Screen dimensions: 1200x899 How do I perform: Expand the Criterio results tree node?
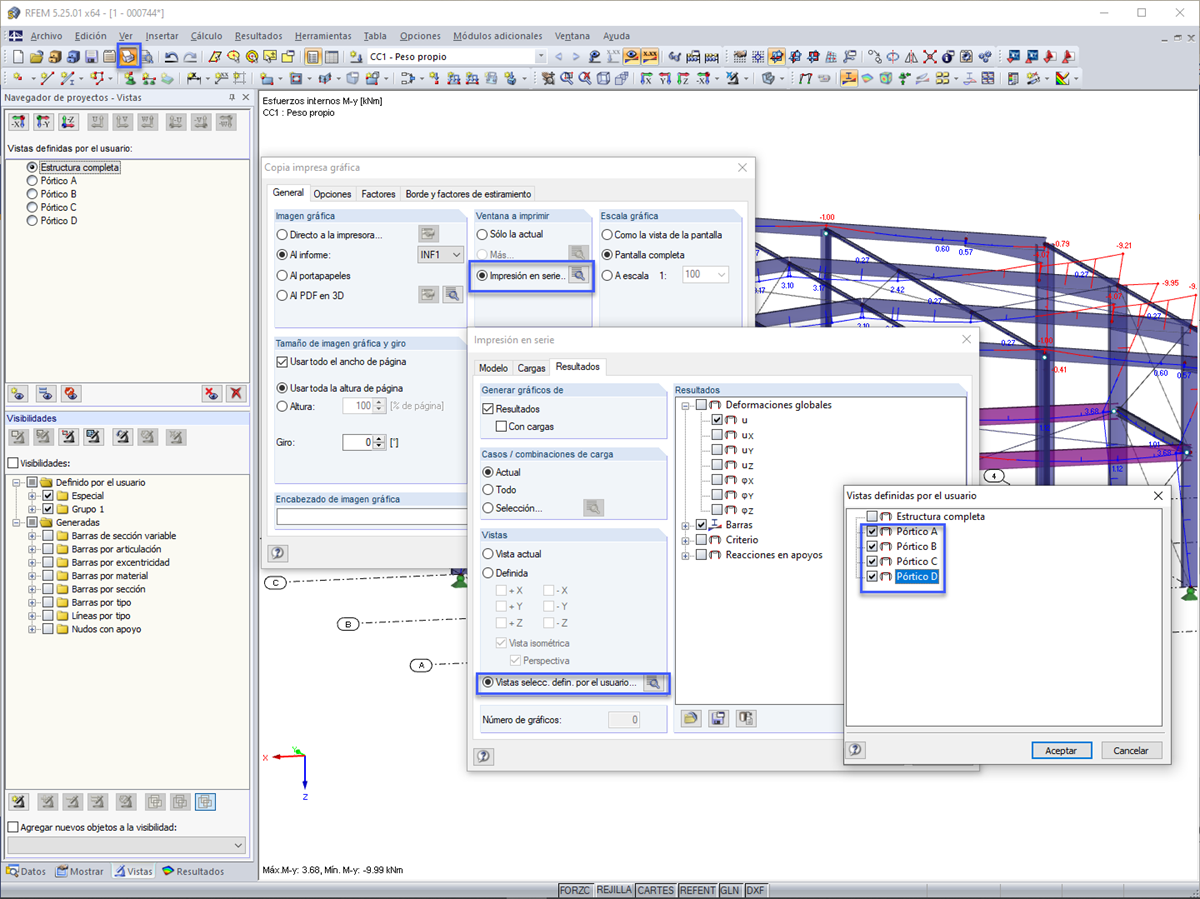point(686,540)
